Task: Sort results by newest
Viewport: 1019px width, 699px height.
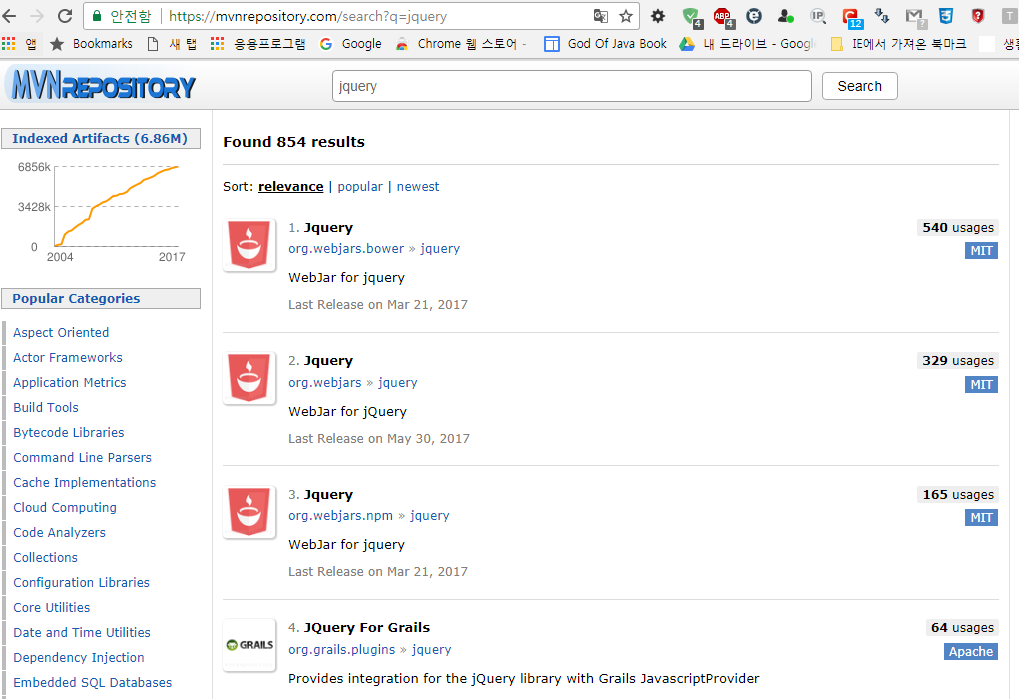Action: 418,186
